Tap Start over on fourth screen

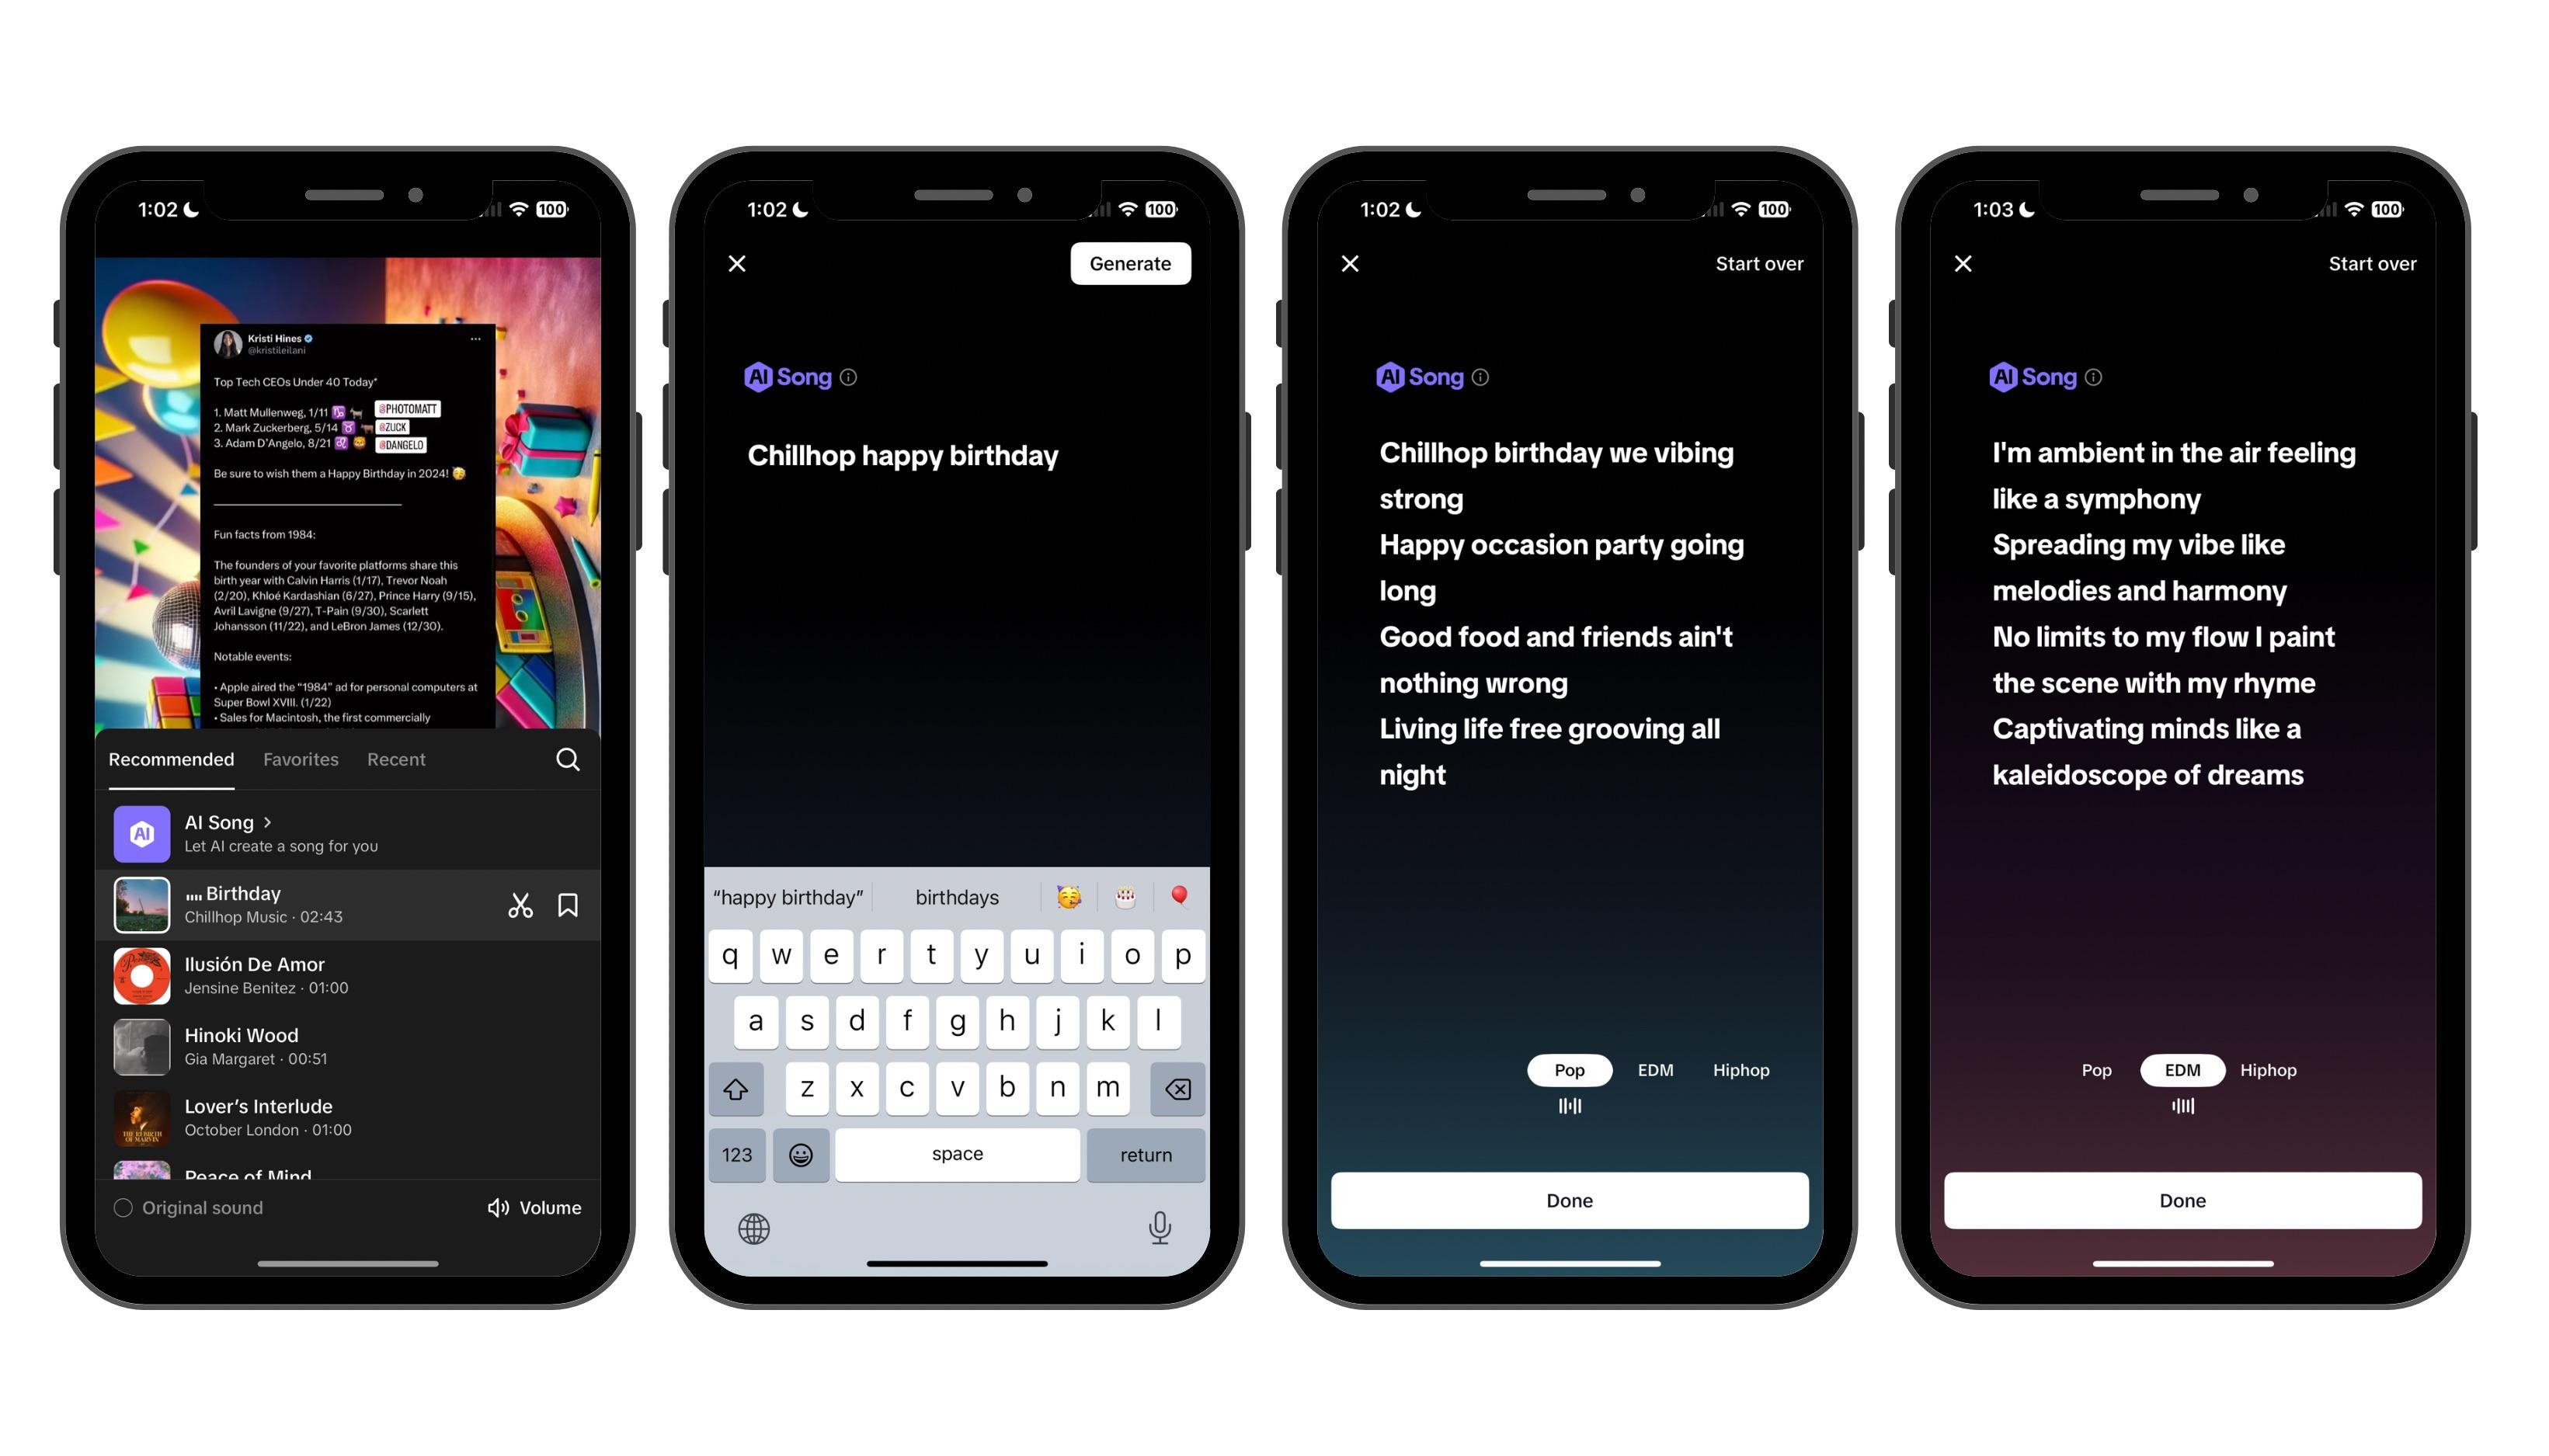pos(2372,262)
